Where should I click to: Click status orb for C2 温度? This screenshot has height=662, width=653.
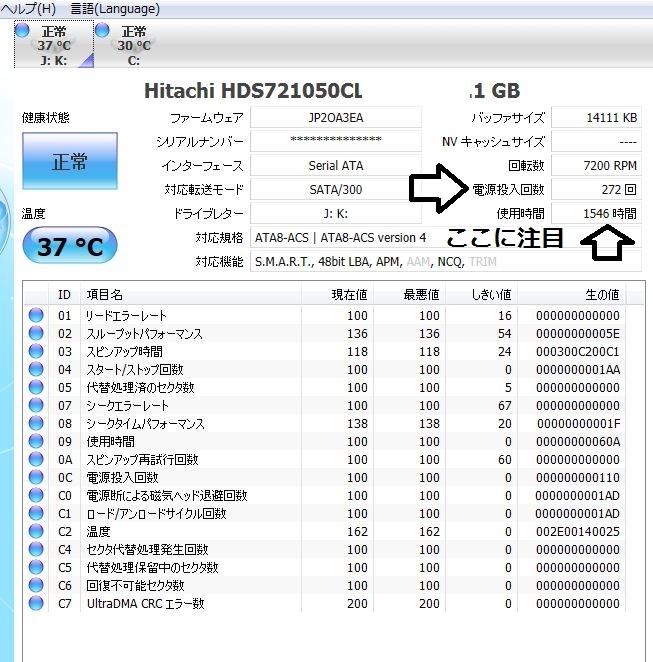pyautogui.click(x=36, y=531)
